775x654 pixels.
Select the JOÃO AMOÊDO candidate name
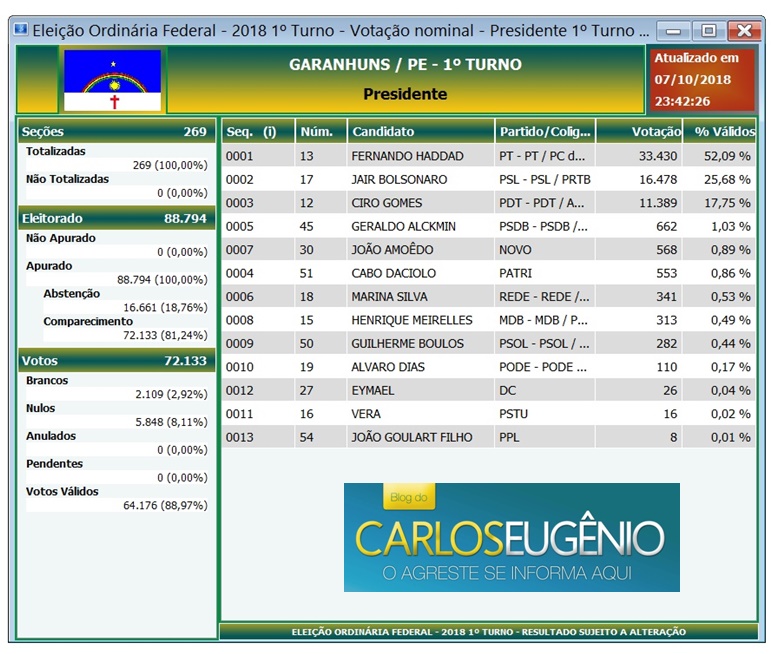(x=392, y=250)
